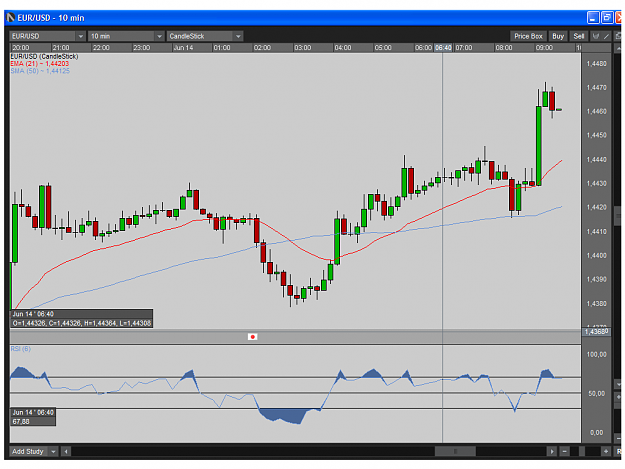Click the Add Study button
Viewport: 625px width, 469px height.
[x=28, y=451]
